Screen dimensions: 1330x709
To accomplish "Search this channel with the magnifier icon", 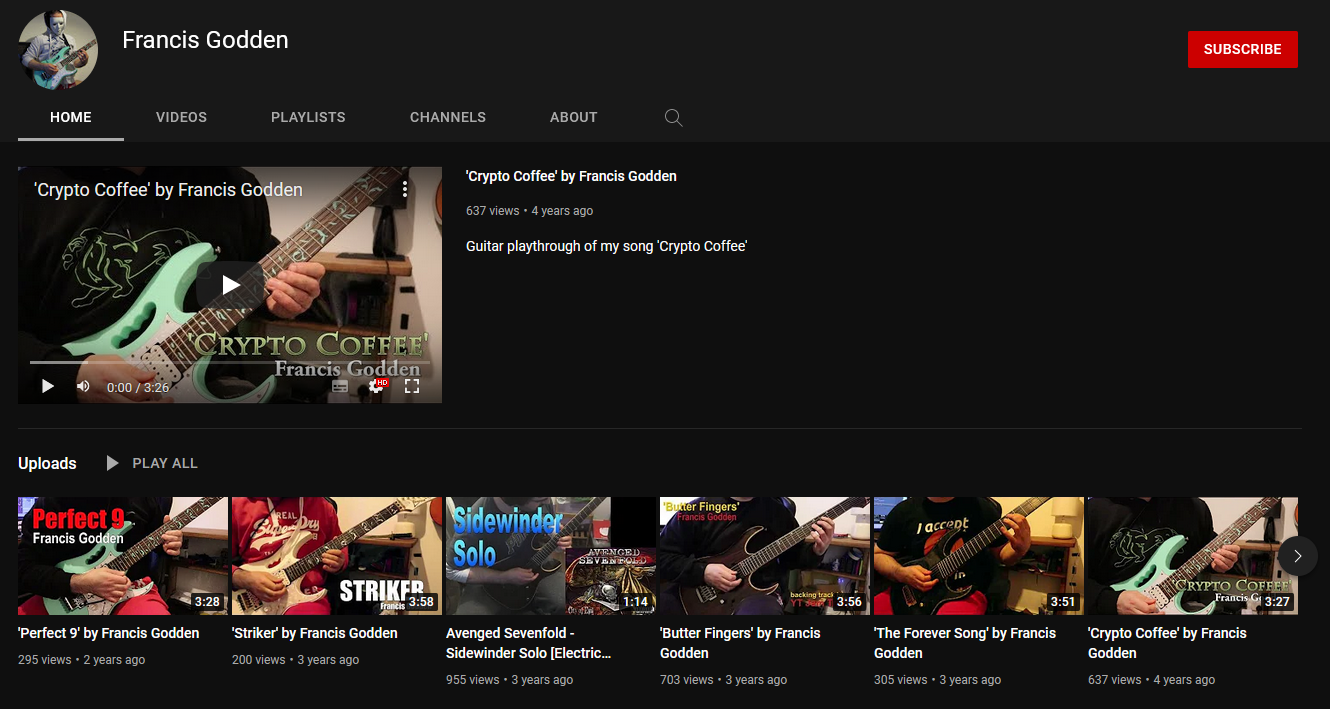I will tap(674, 118).
